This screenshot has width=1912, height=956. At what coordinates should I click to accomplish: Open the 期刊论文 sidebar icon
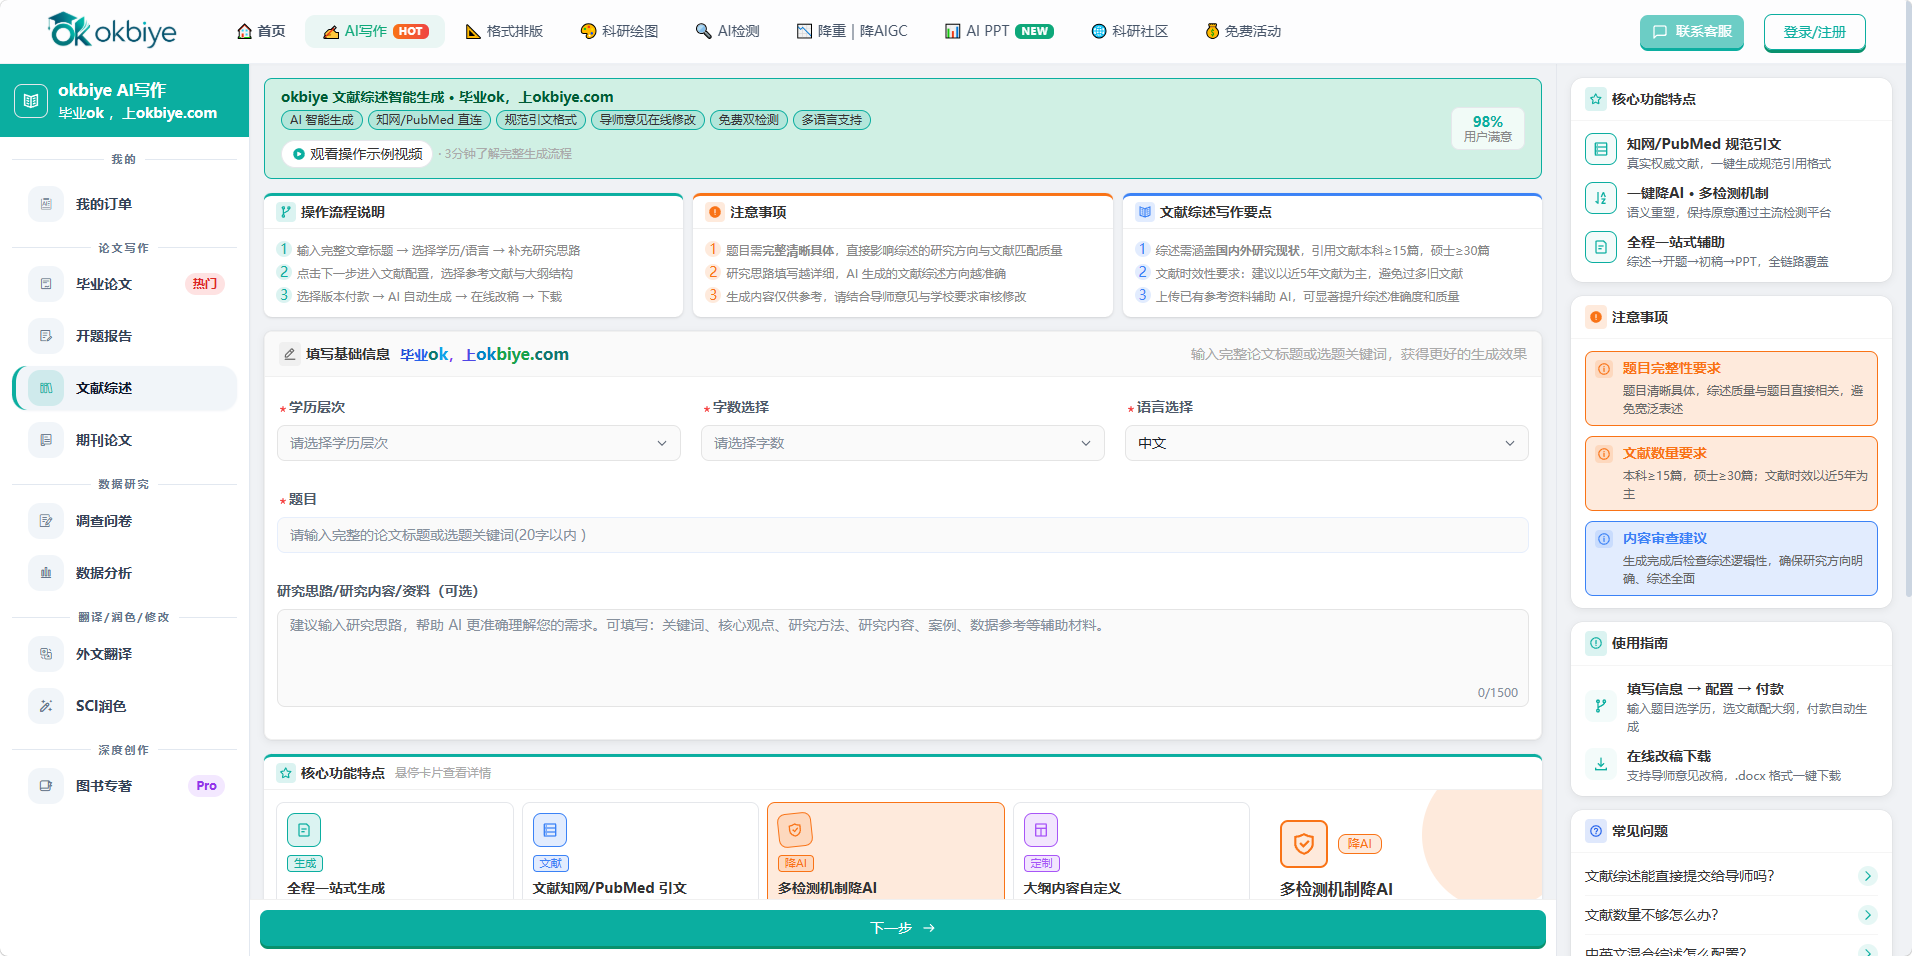(x=46, y=440)
